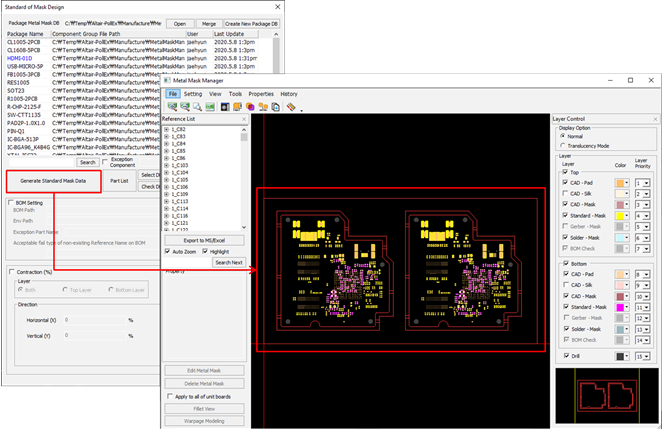Click Generate Standard Mask Data button
The width and height of the screenshot is (662, 429).
tap(53, 181)
